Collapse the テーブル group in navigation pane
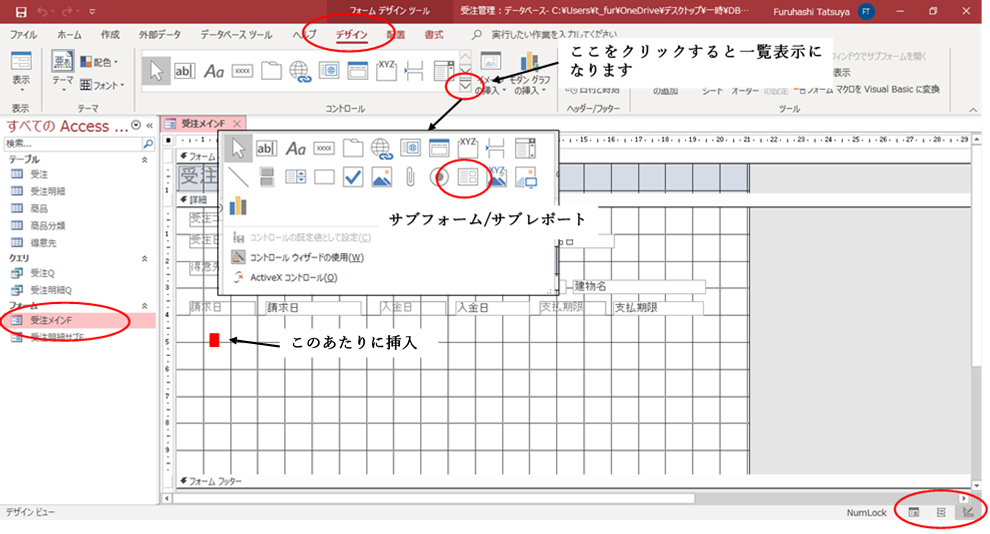This screenshot has width=990, height=534. (143, 159)
